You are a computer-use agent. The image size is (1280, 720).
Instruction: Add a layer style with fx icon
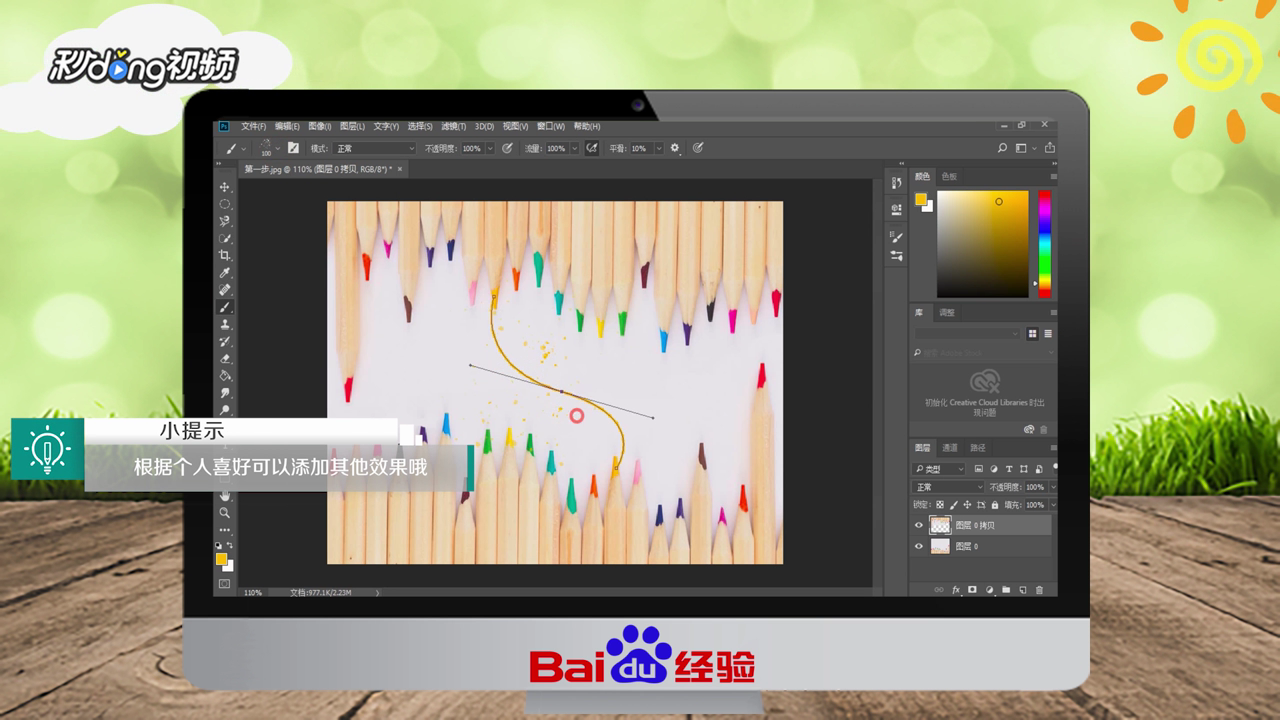pos(956,590)
